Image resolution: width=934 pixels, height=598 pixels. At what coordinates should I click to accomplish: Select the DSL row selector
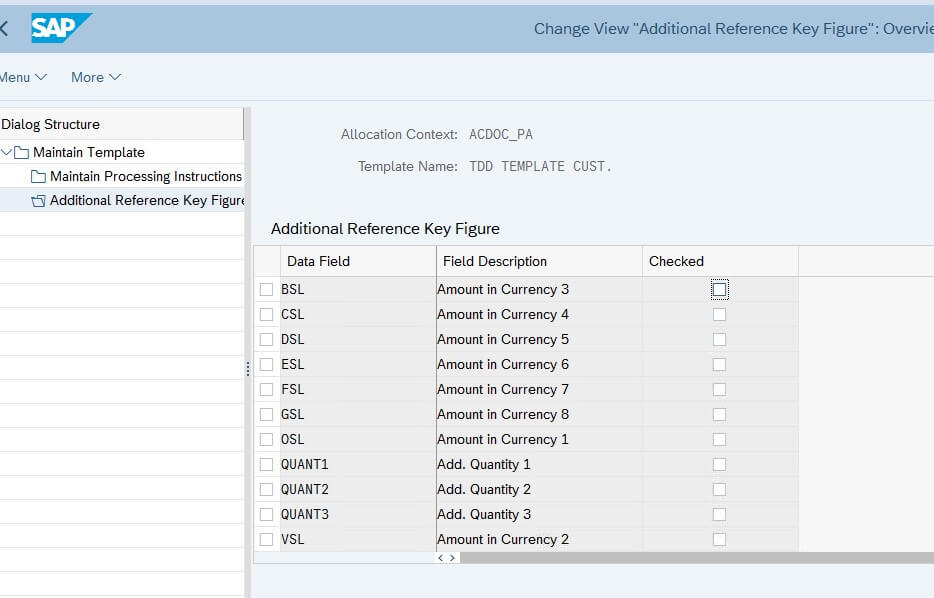(x=266, y=340)
